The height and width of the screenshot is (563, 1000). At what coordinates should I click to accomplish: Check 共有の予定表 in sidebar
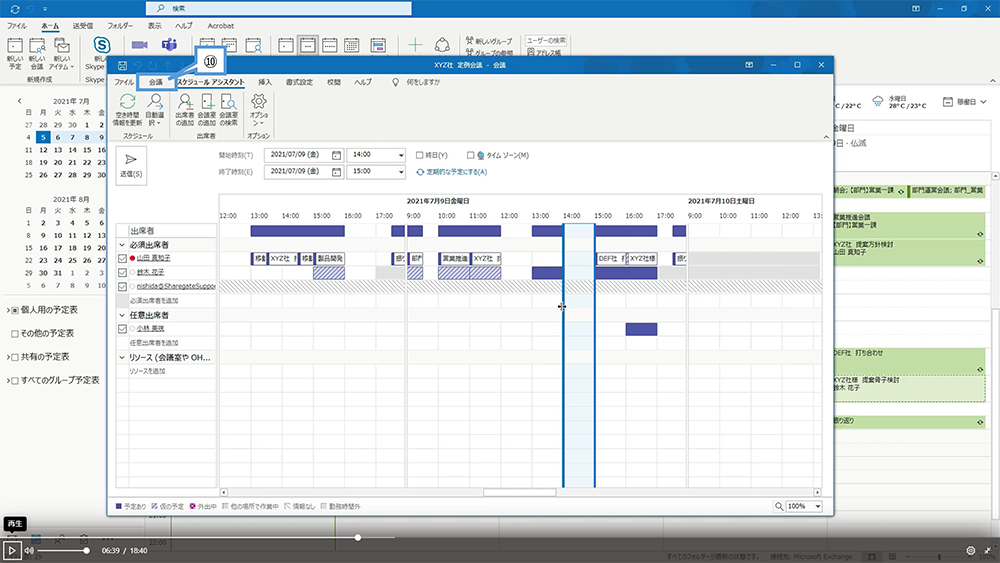(x=15, y=357)
